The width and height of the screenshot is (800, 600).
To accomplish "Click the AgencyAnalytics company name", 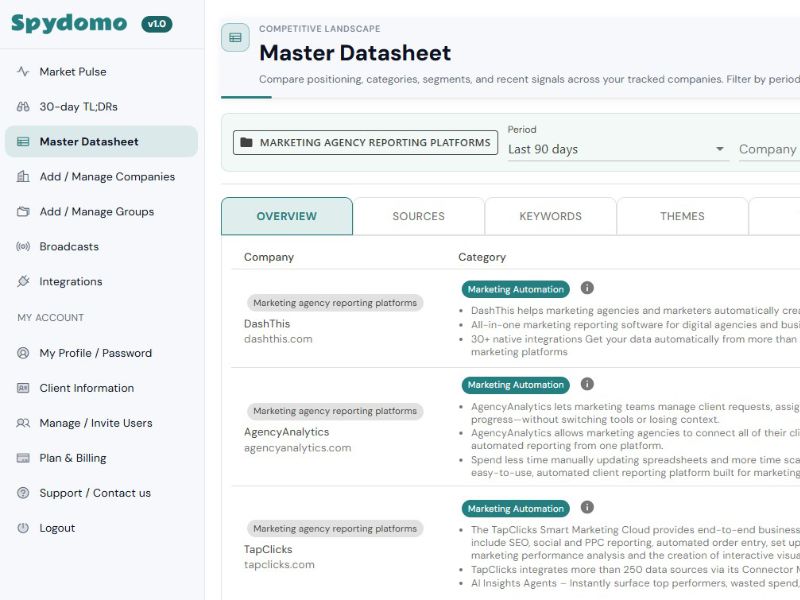I will click(x=286, y=432).
